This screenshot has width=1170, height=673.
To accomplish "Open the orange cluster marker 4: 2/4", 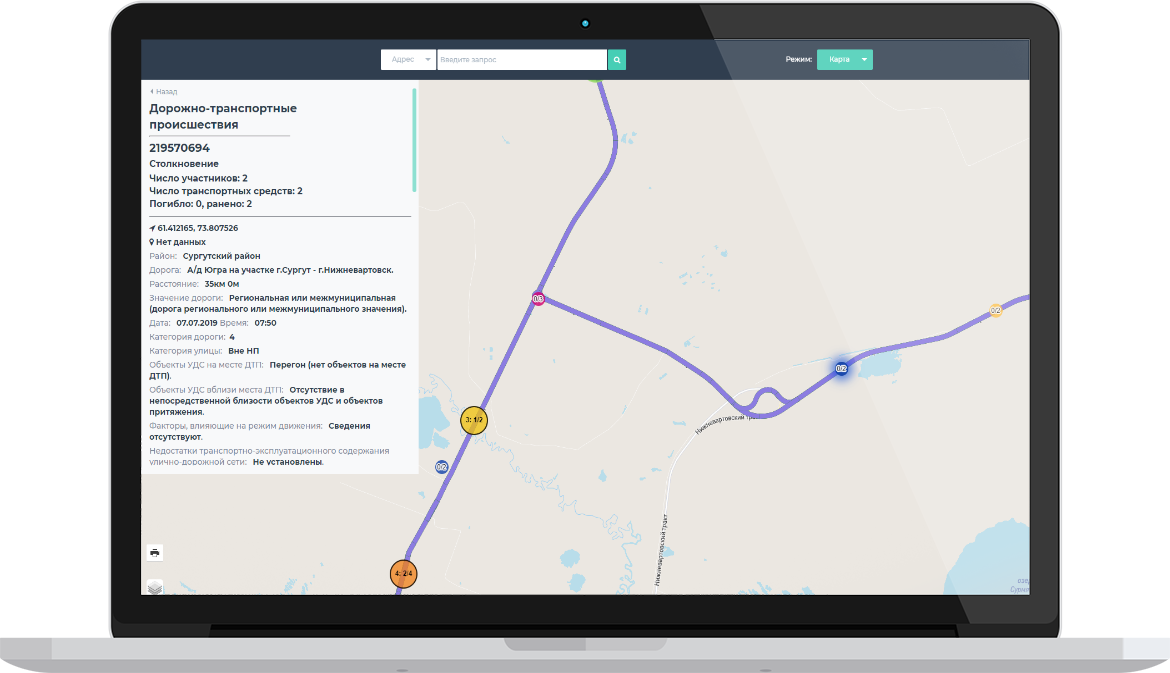I will 403,574.
